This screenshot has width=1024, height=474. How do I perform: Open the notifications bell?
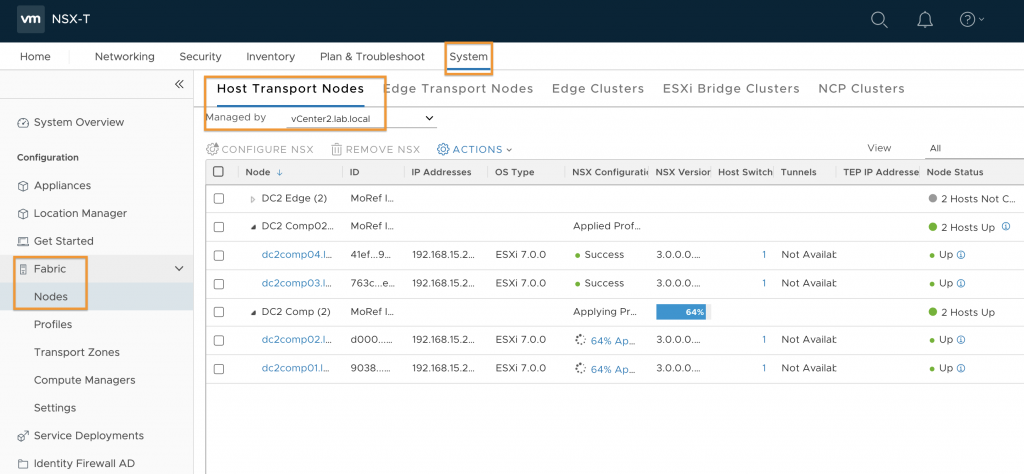pyautogui.click(x=925, y=20)
